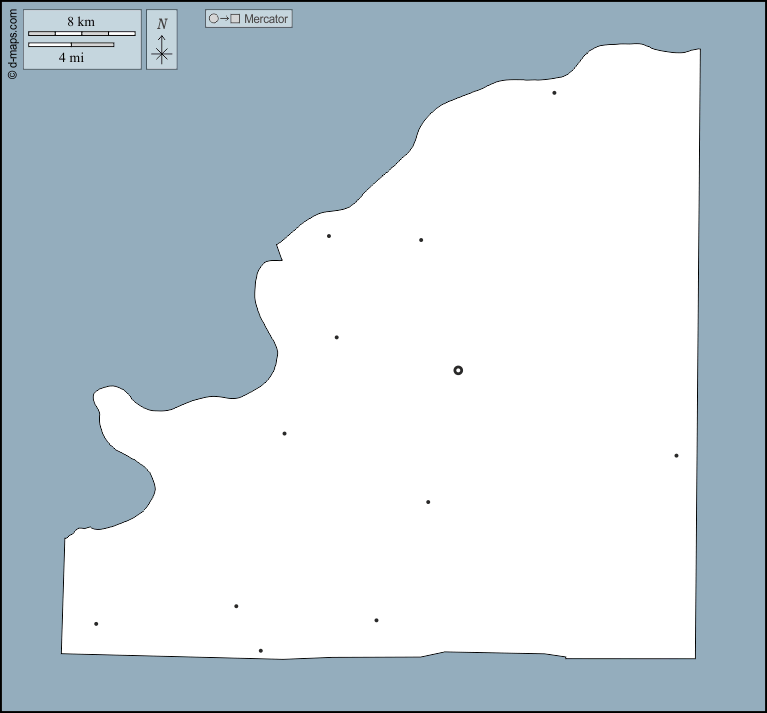Click the southwestern-most city dot
This screenshot has height=713, width=767.
click(x=96, y=624)
